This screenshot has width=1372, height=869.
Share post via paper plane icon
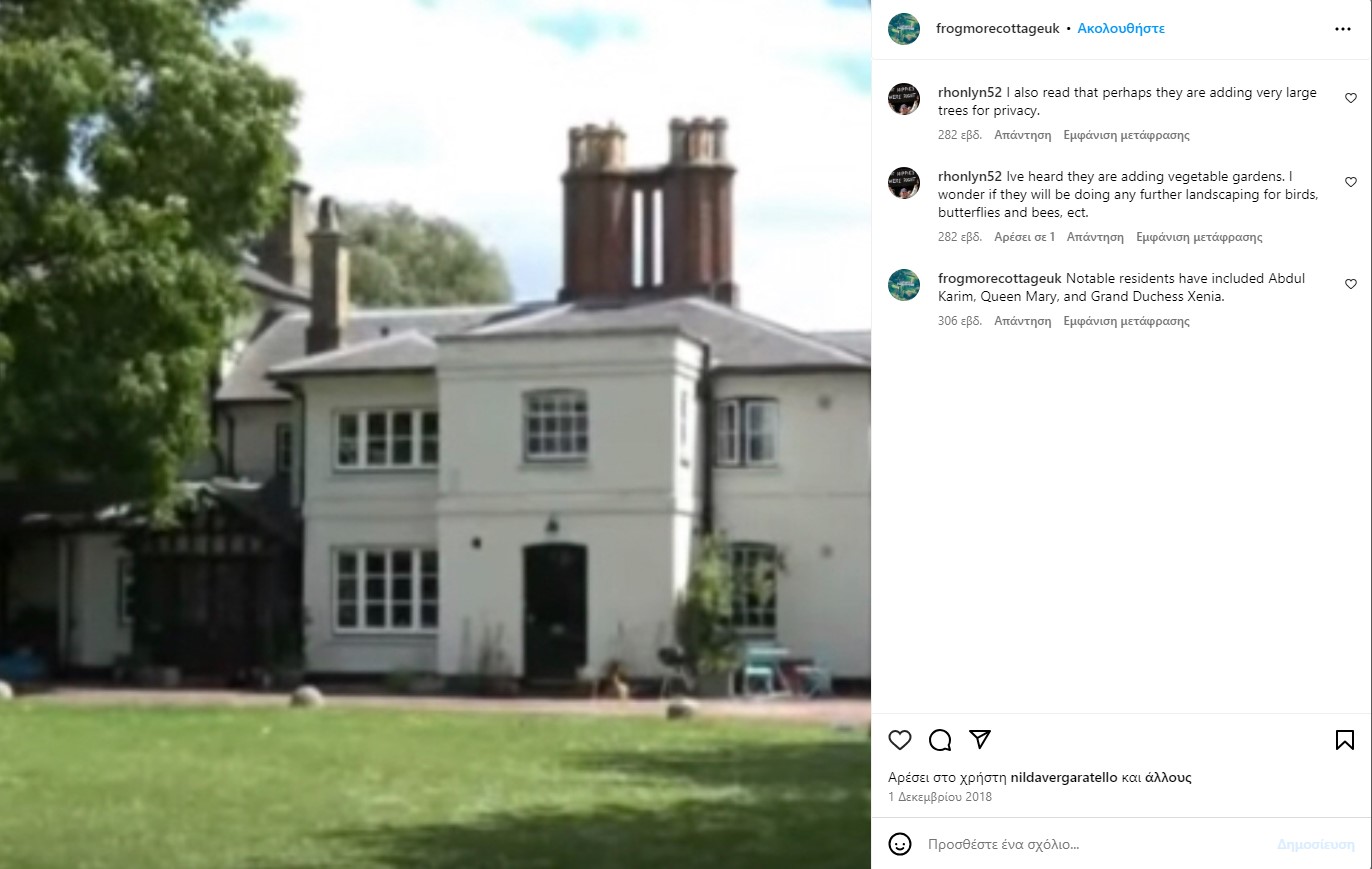(980, 739)
